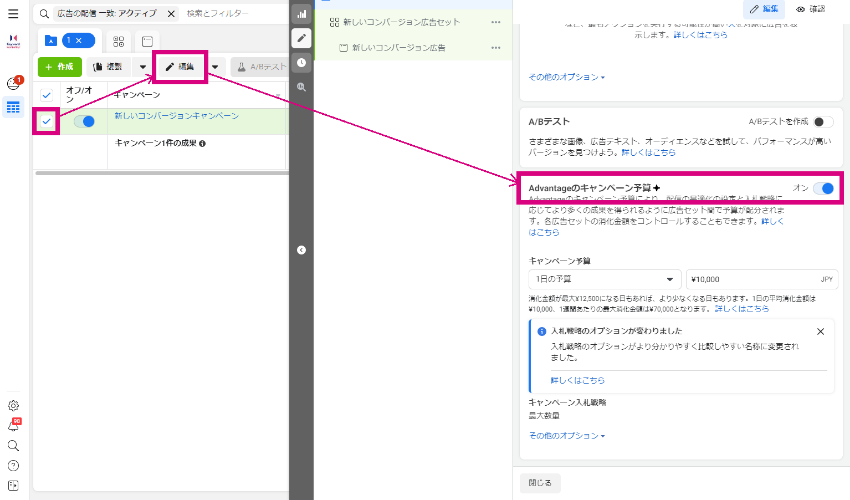Switch to the ad sets tab
Image resolution: width=850 pixels, height=500 pixels.
(119, 41)
